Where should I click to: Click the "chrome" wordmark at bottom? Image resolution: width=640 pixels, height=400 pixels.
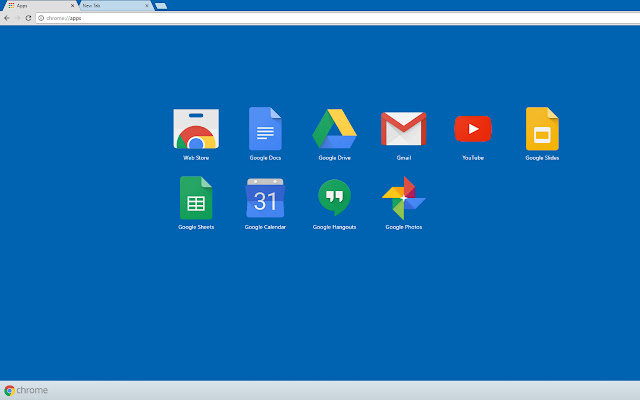point(32,390)
